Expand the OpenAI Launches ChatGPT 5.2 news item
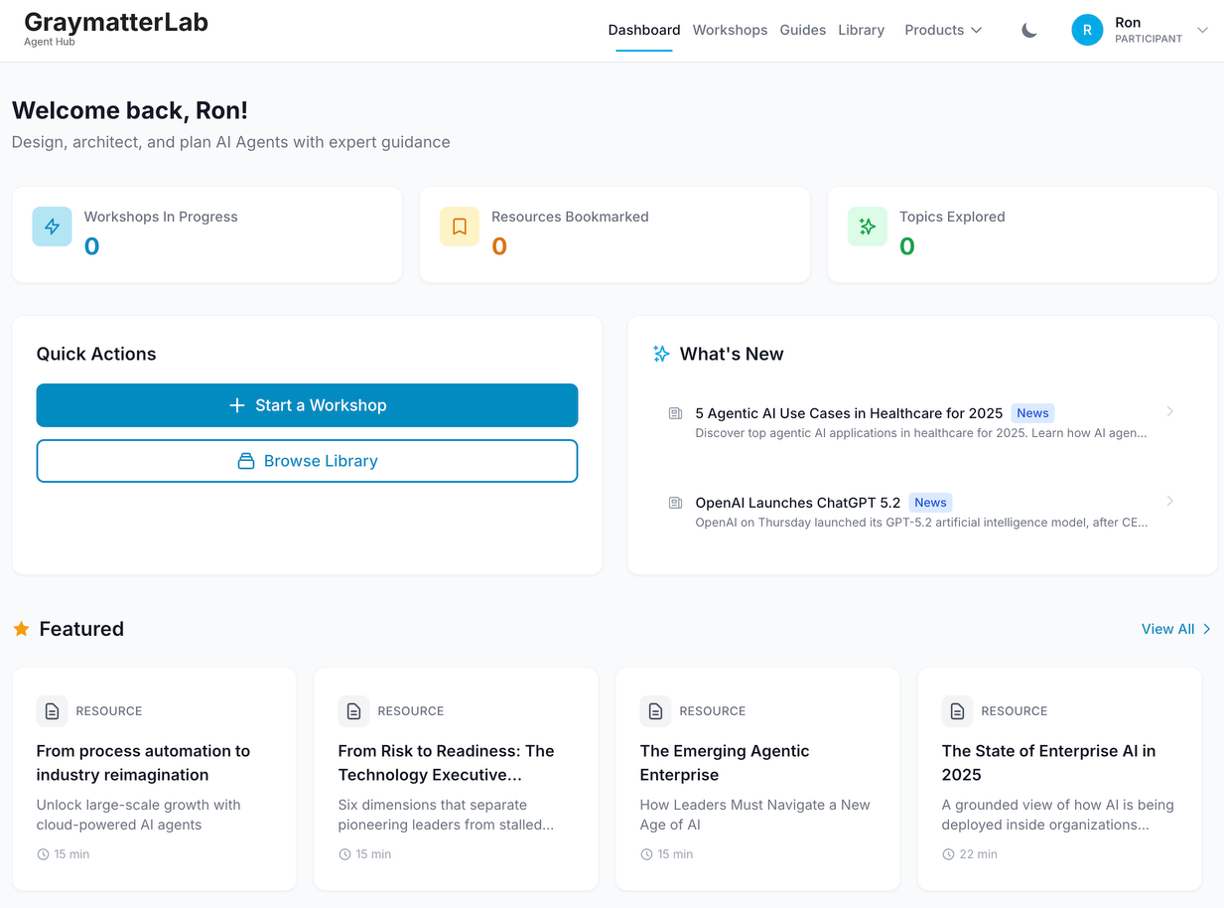This screenshot has height=908, width=1224. (x=1171, y=501)
